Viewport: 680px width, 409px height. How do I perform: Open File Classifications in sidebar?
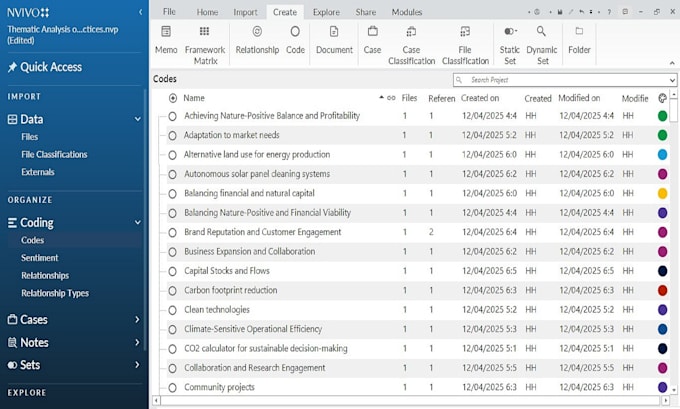pyautogui.click(x=54, y=154)
